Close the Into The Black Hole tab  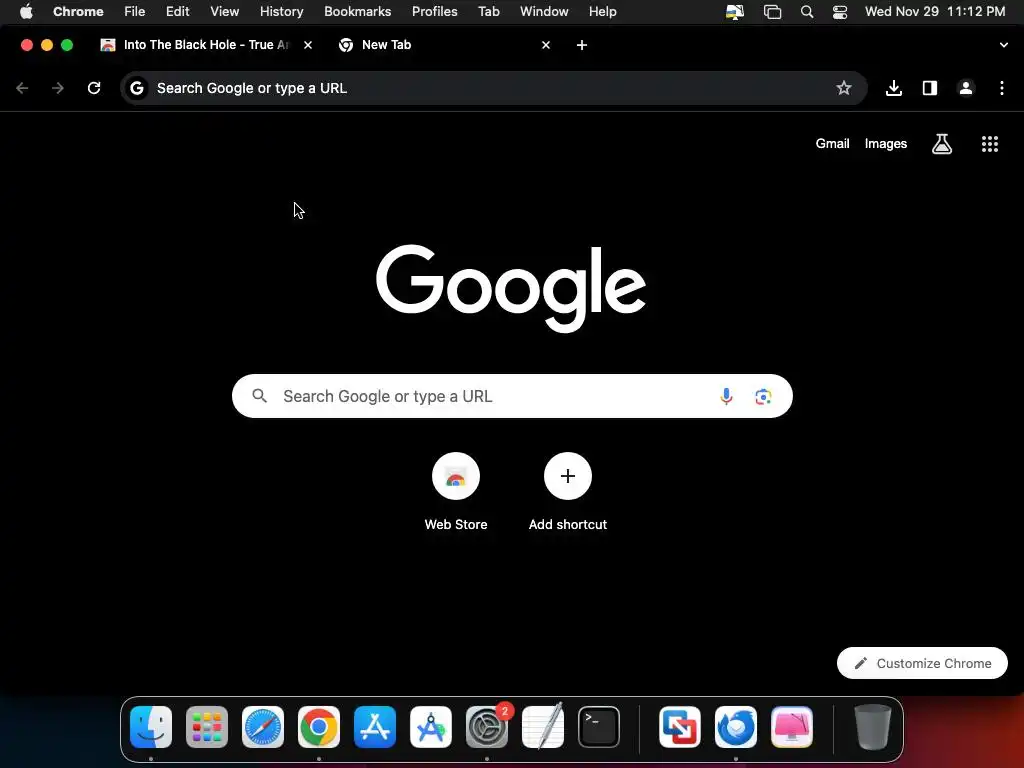pyautogui.click(x=308, y=45)
